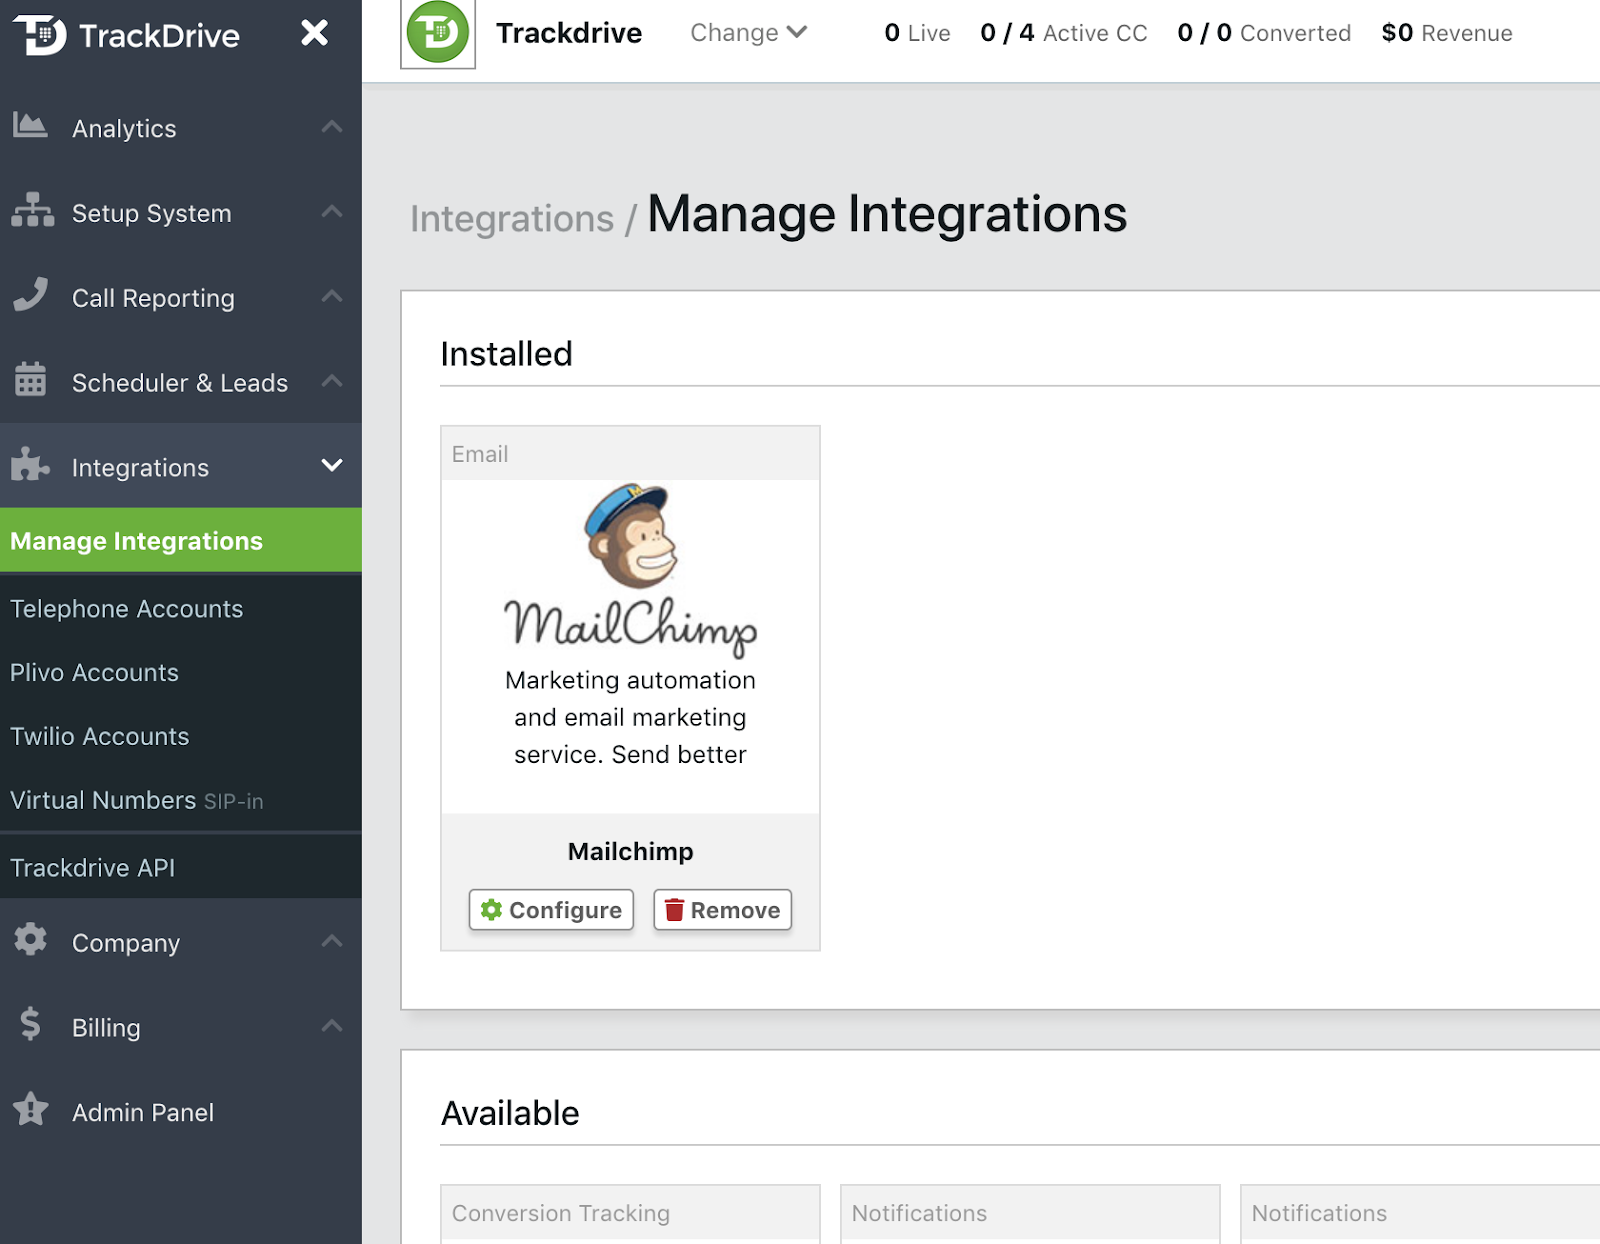Click the $0 Revenue stat
Viewport: 1600px width, 1244px height.
(x=1447, y=33)
